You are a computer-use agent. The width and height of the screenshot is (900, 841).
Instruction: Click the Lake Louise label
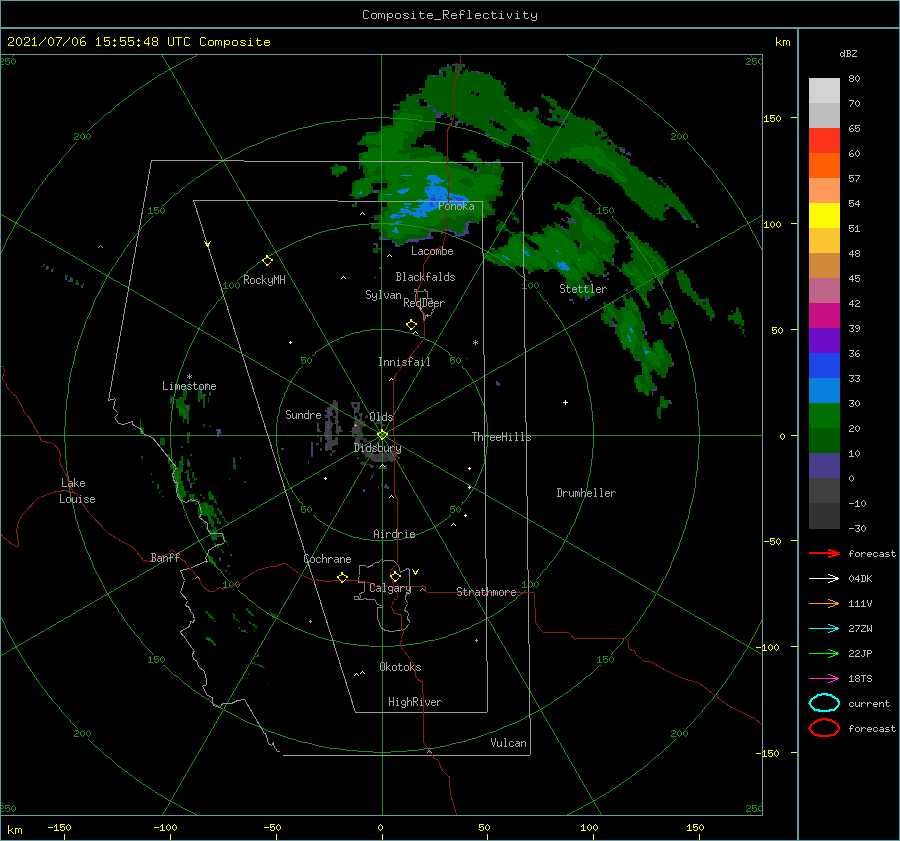(x=77, y=491)
